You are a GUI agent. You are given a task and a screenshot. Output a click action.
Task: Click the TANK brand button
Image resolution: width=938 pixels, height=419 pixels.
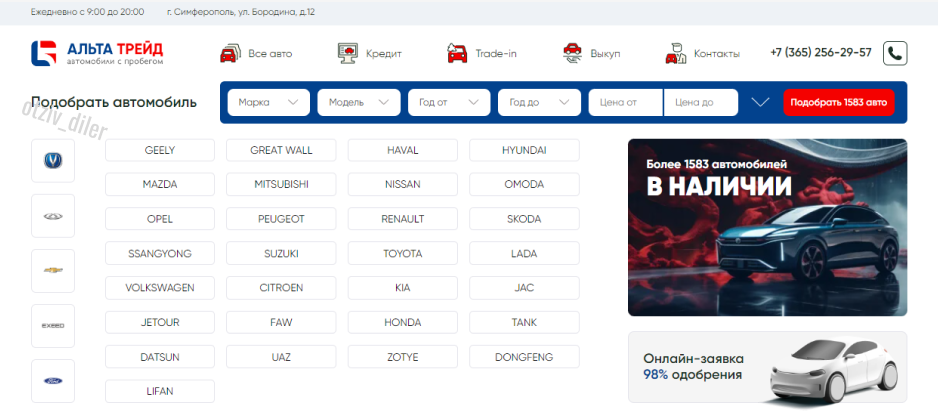click(524, 323)
